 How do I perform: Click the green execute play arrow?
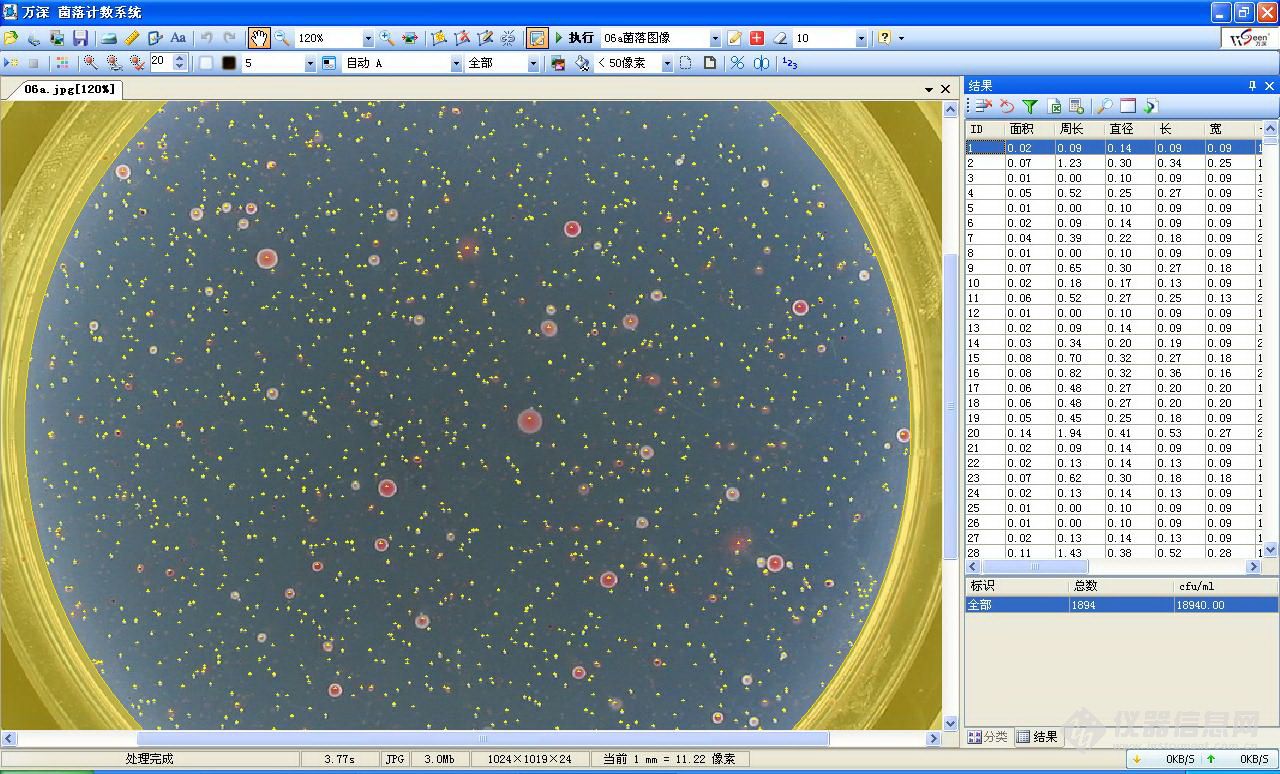pyautogui.click(x=559, y=38)
